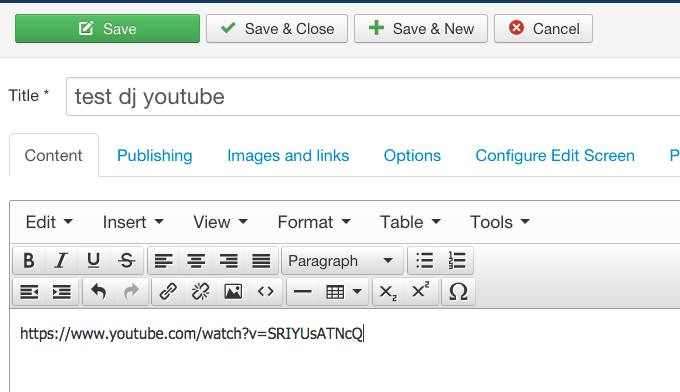Apply superscript formatting
This screenshot has width=680, height=392.
(x=421, y=292)
